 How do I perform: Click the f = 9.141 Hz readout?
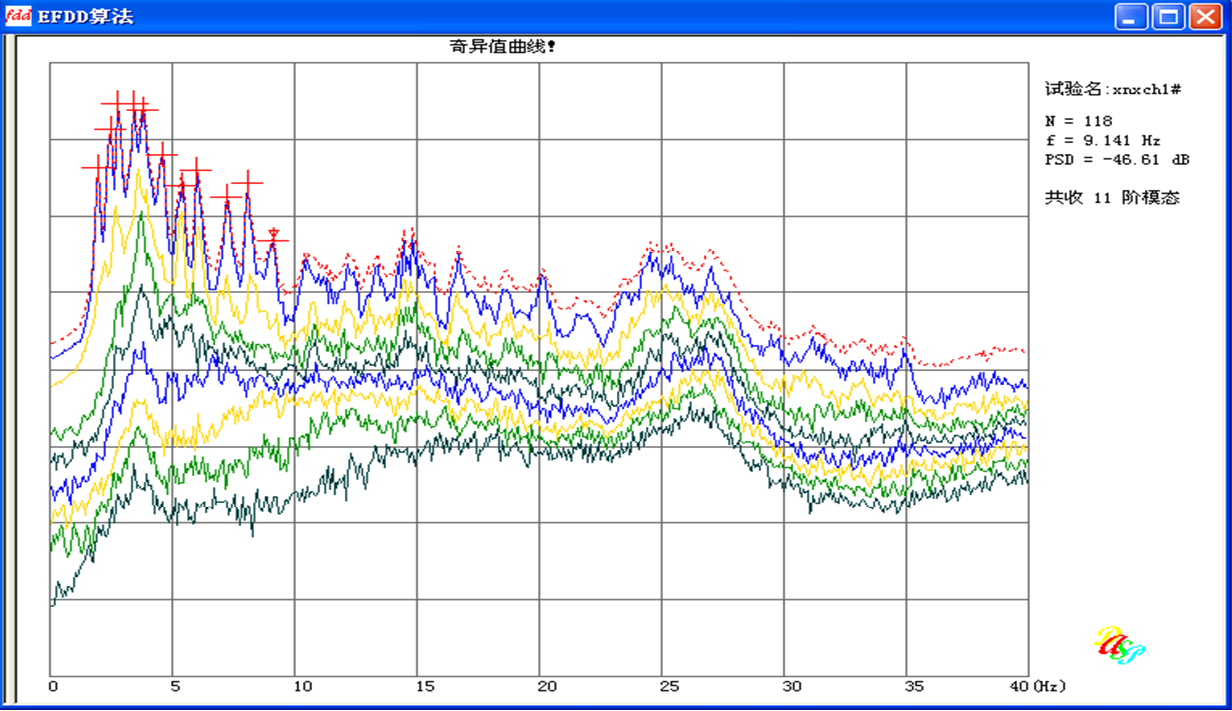[x=1102, y=140]
